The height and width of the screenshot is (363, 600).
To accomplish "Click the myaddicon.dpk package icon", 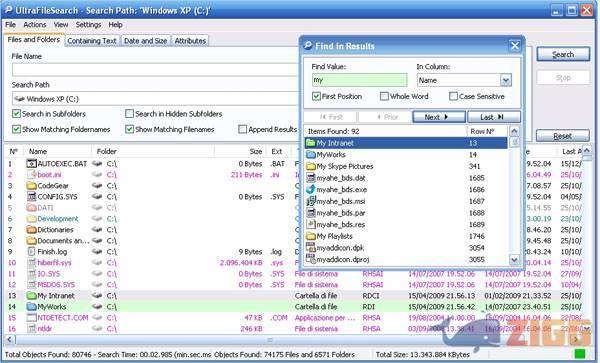I will pyautogui.click(x=311, y=248).
